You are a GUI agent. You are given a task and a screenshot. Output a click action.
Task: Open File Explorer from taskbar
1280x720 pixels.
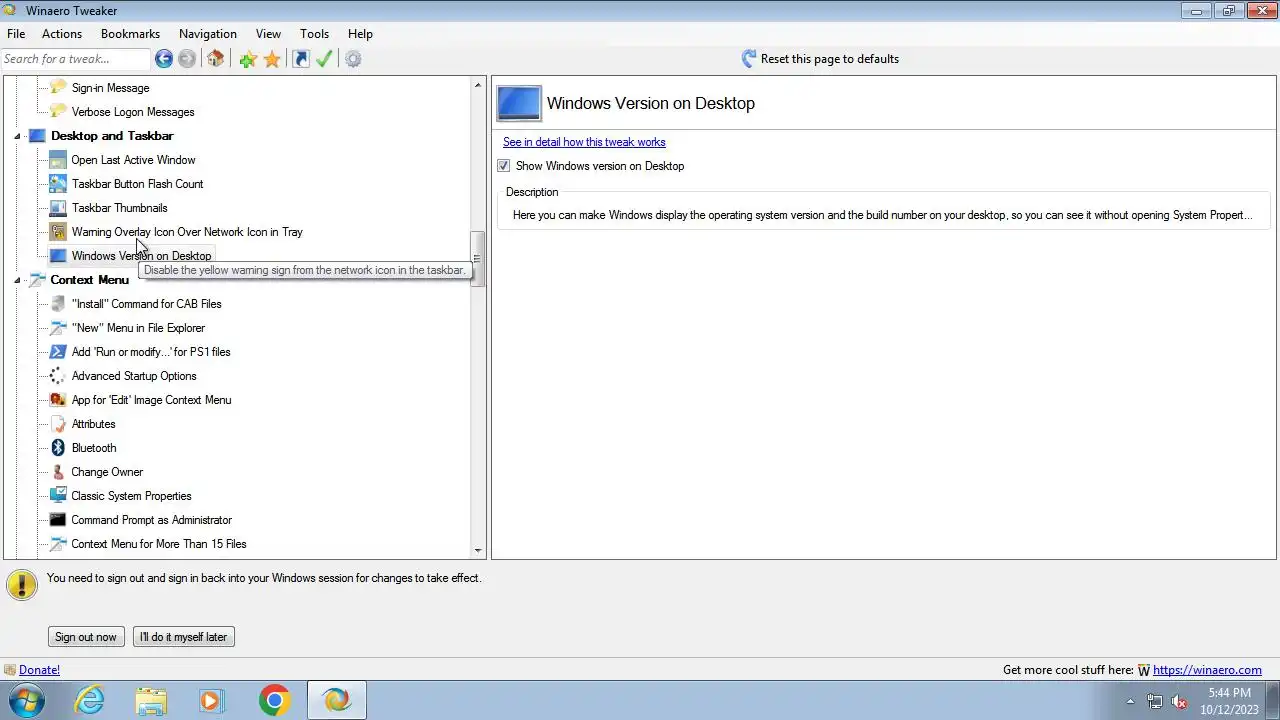pos(151,700)
